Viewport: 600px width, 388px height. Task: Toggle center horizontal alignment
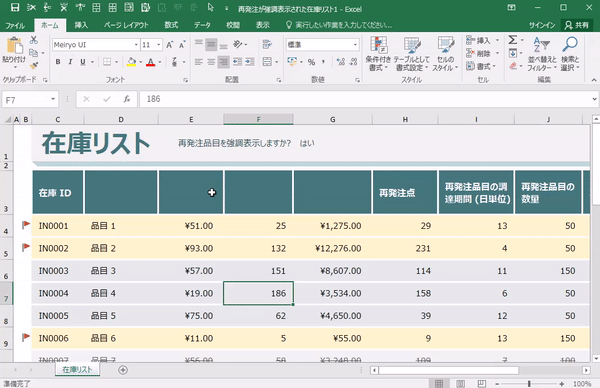pyautogui.click(x=211, y=62)
